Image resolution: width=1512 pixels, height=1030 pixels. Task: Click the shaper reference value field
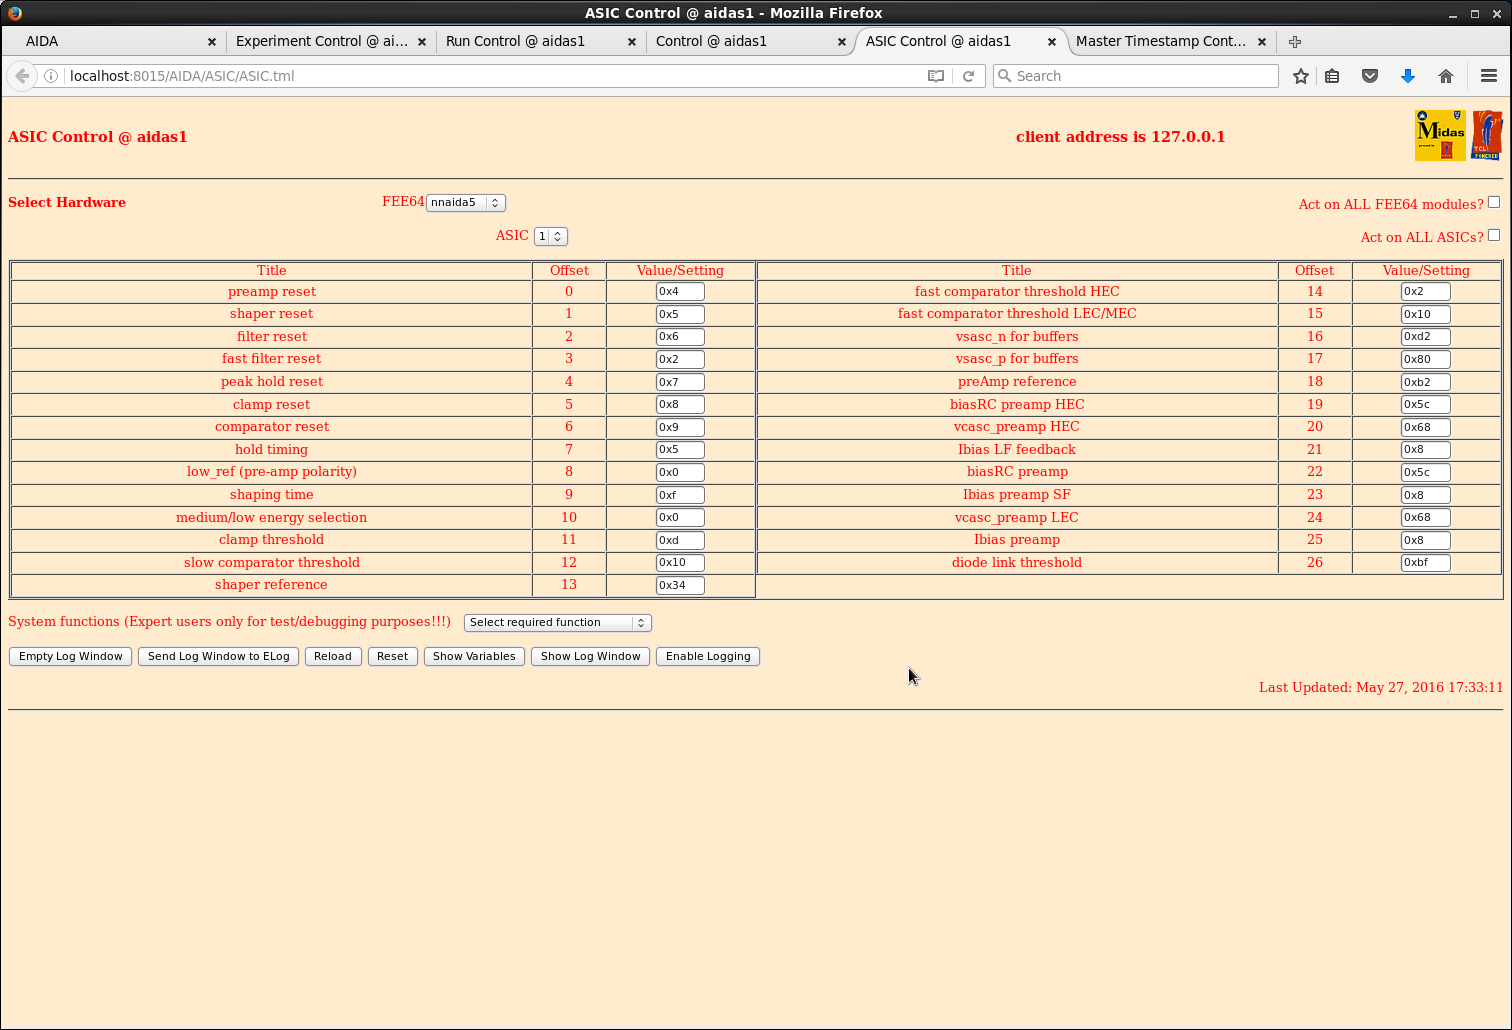pos(680,586)
